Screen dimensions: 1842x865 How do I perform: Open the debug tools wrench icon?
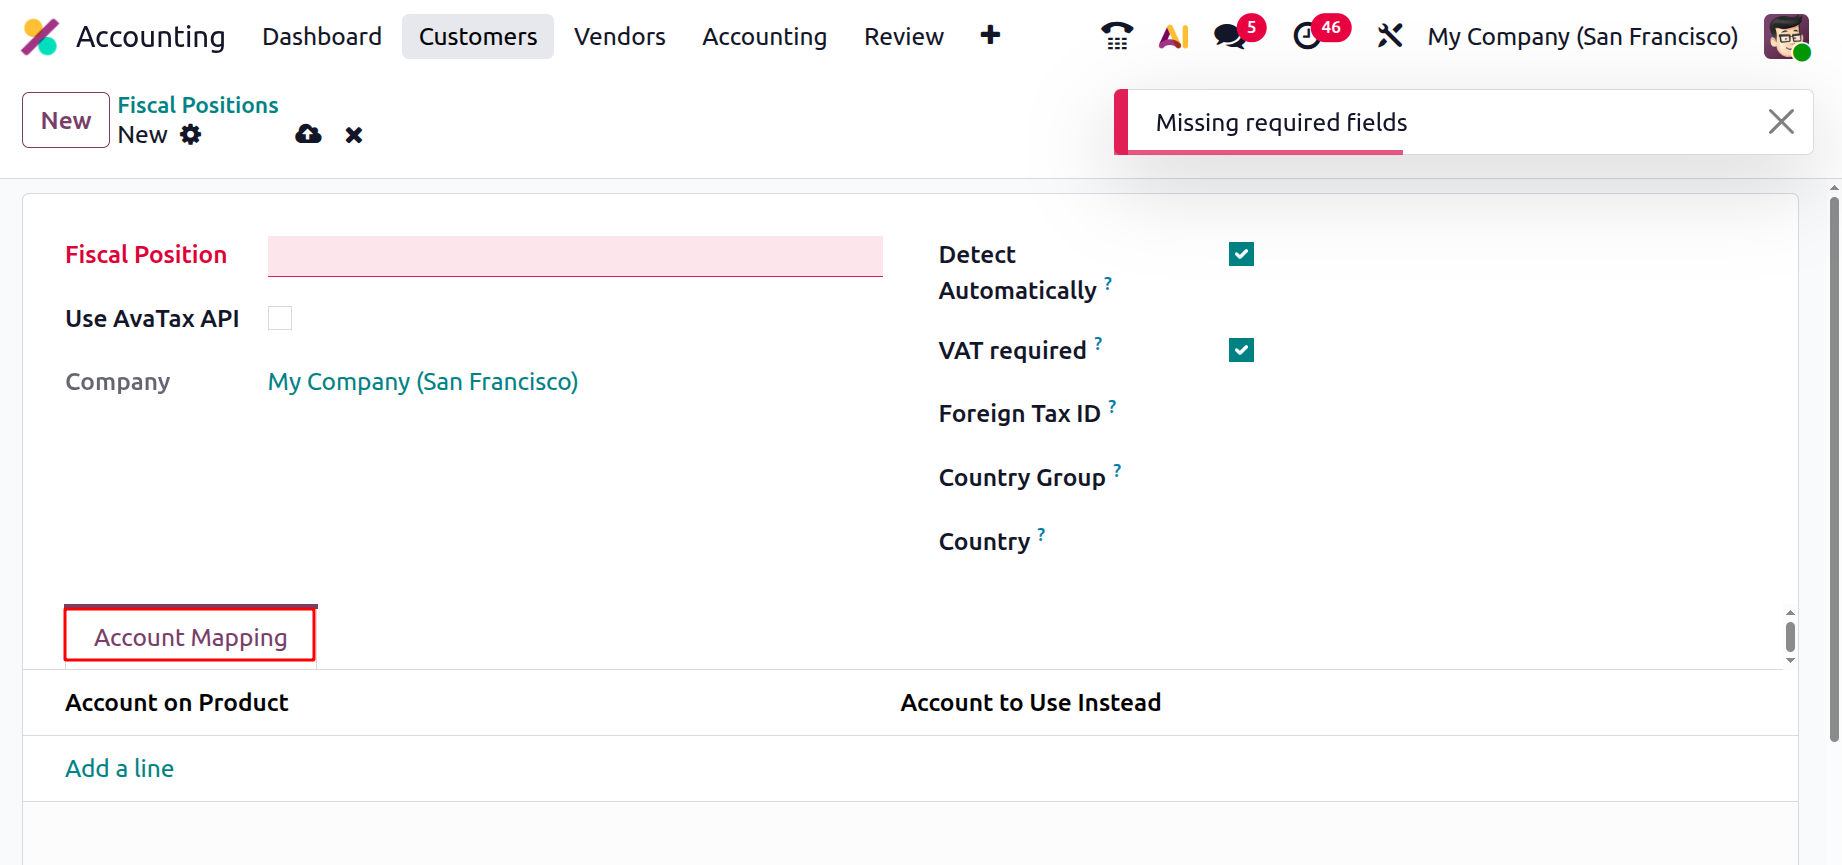pos(1389,37)
